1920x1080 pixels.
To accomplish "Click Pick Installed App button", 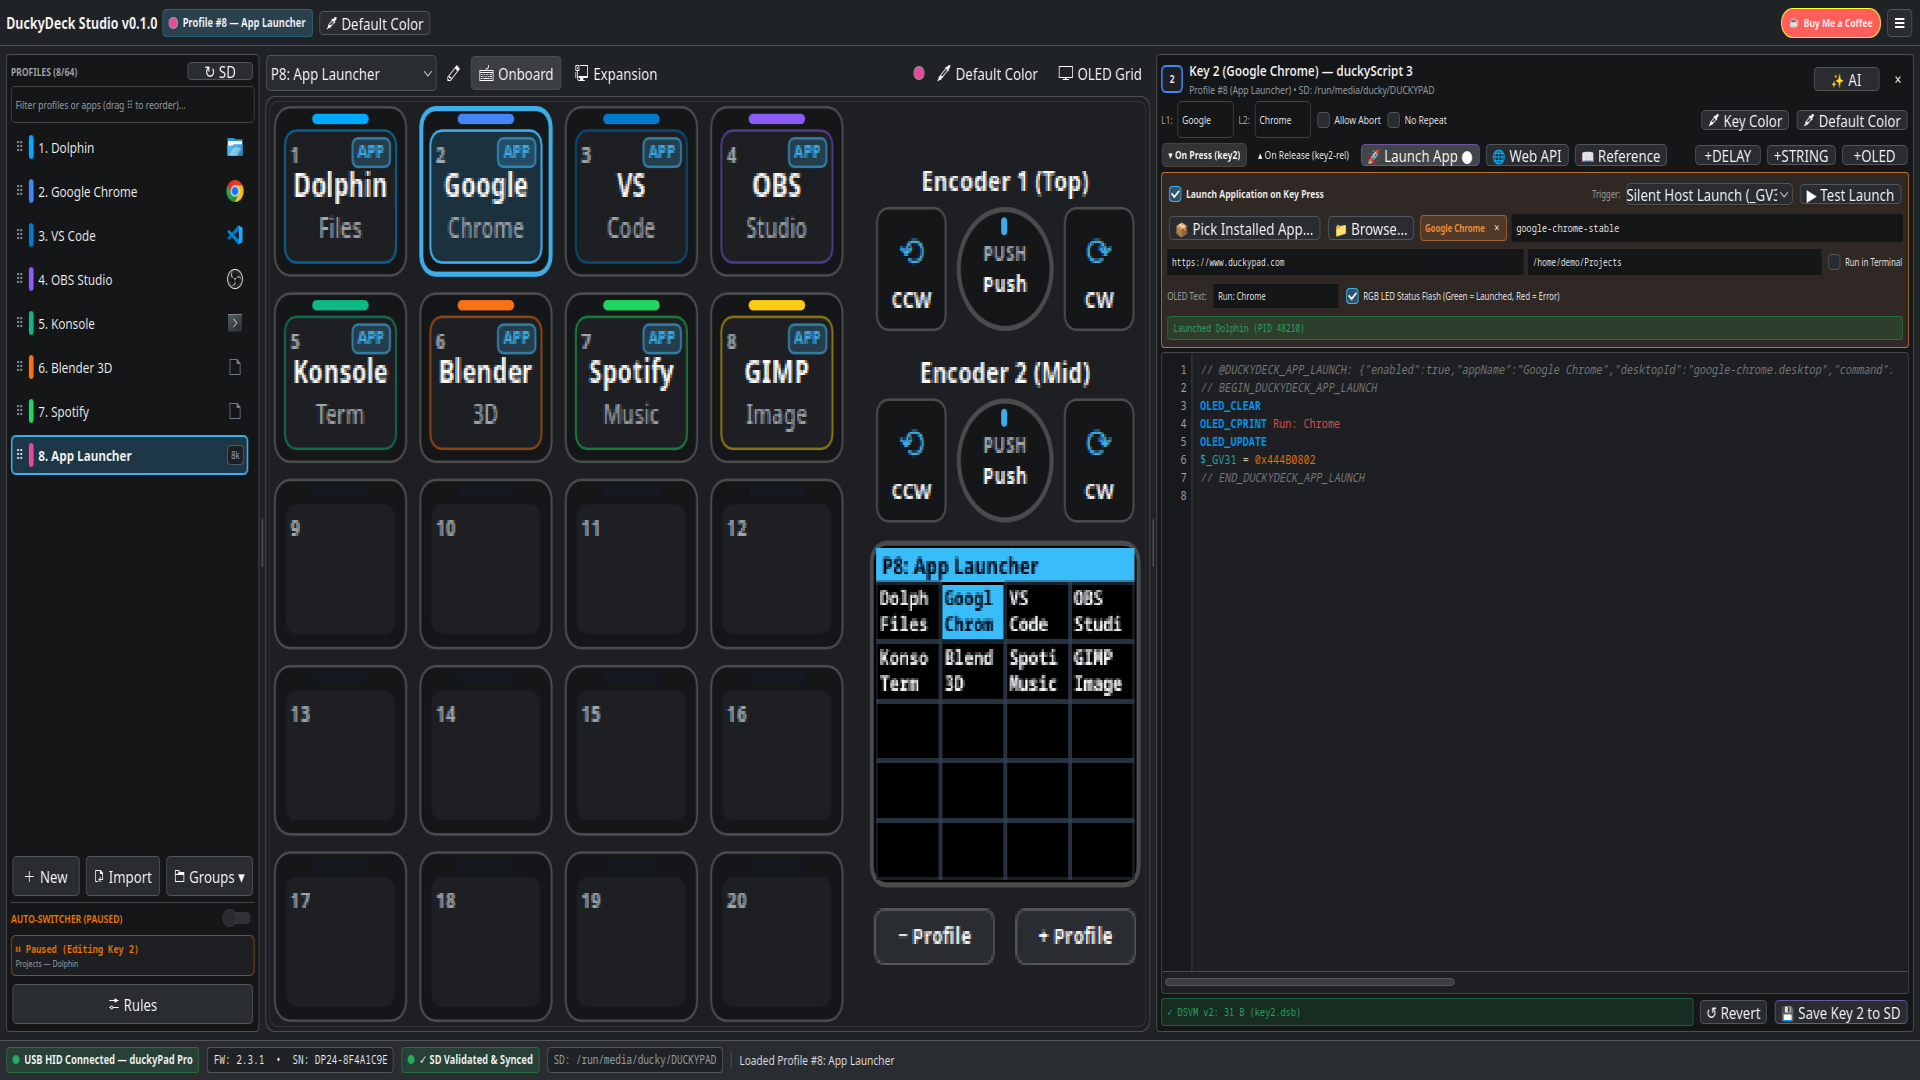I will click(1244, 229).
